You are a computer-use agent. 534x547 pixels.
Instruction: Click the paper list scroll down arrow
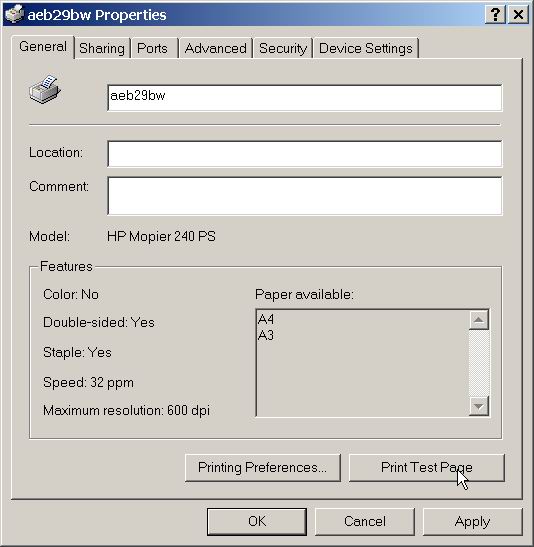[x=479, y=406]
